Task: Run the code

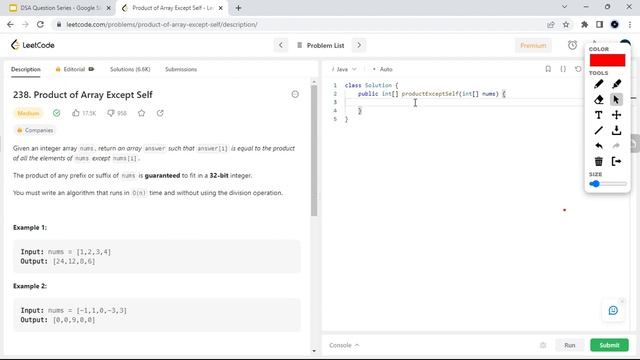Action: [570, 345]
